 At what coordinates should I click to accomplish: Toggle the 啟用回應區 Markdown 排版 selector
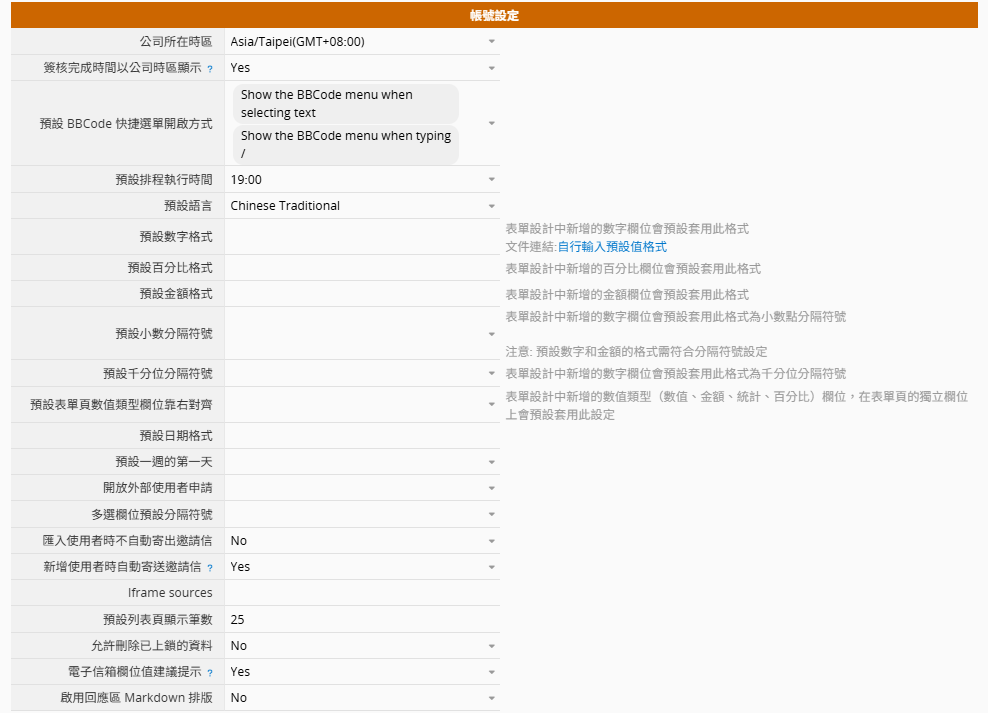tap(361, 698)
